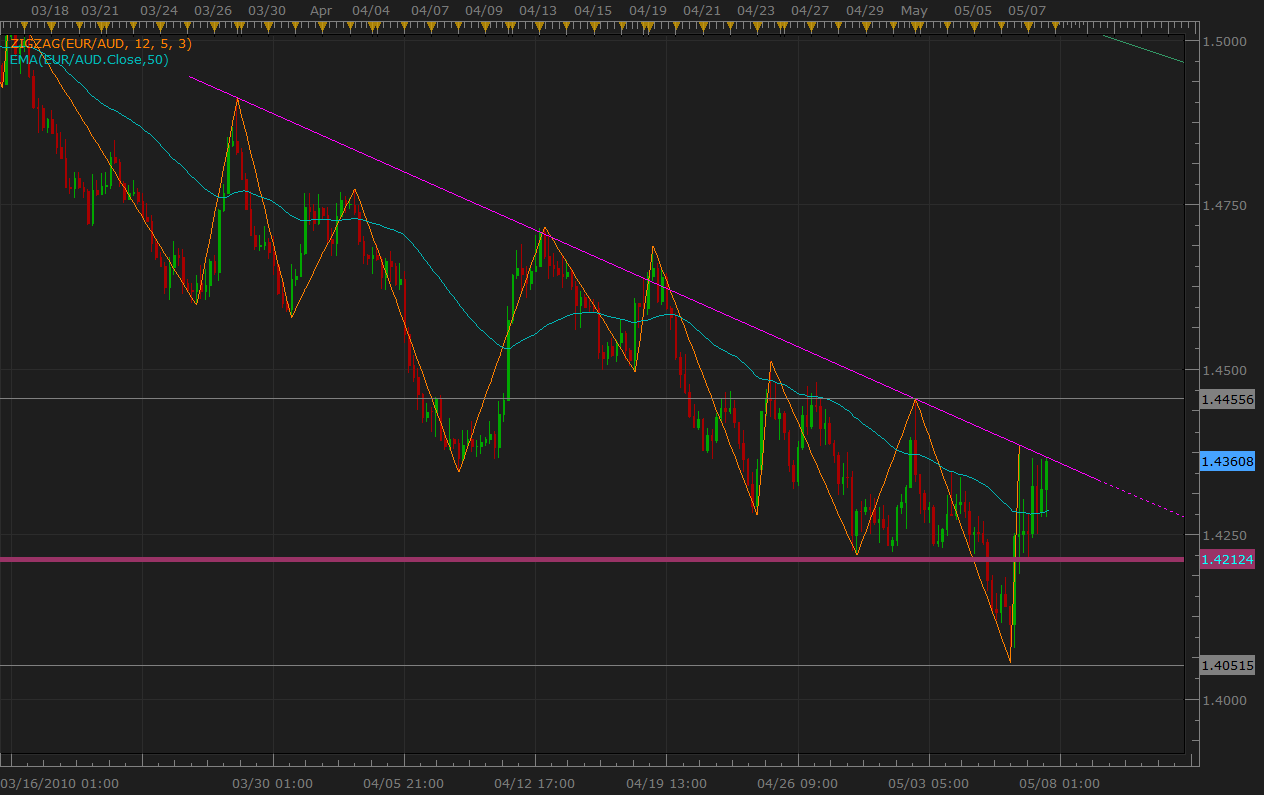The width and height of the screenshot is (1264, 795).
Task: Click the yellow marker below the 04/29 date
Action: 864,23
